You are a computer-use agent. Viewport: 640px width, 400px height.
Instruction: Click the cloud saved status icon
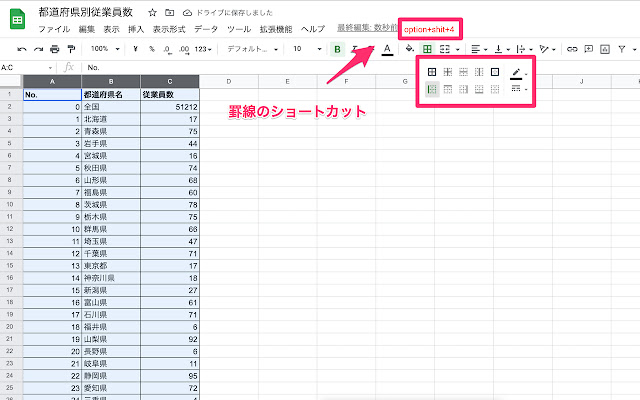(x=187, y=13)
